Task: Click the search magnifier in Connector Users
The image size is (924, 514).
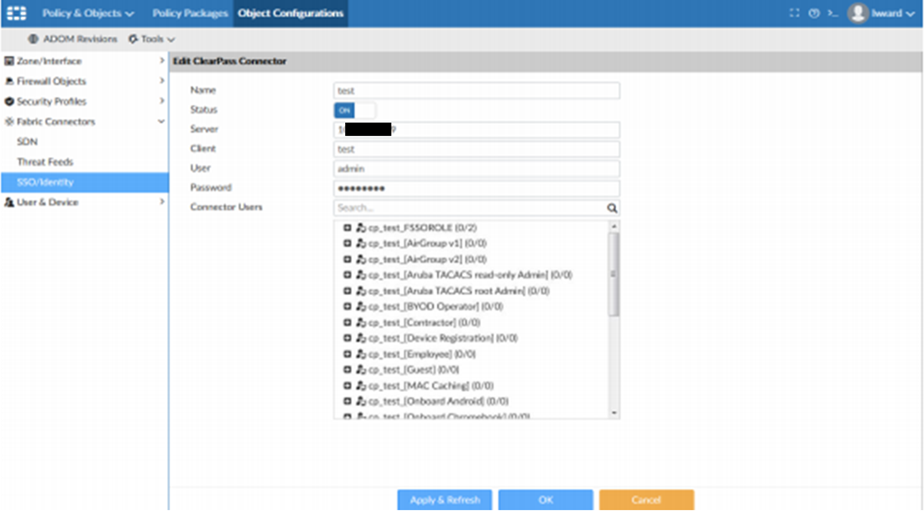Action: pos(612,208)
